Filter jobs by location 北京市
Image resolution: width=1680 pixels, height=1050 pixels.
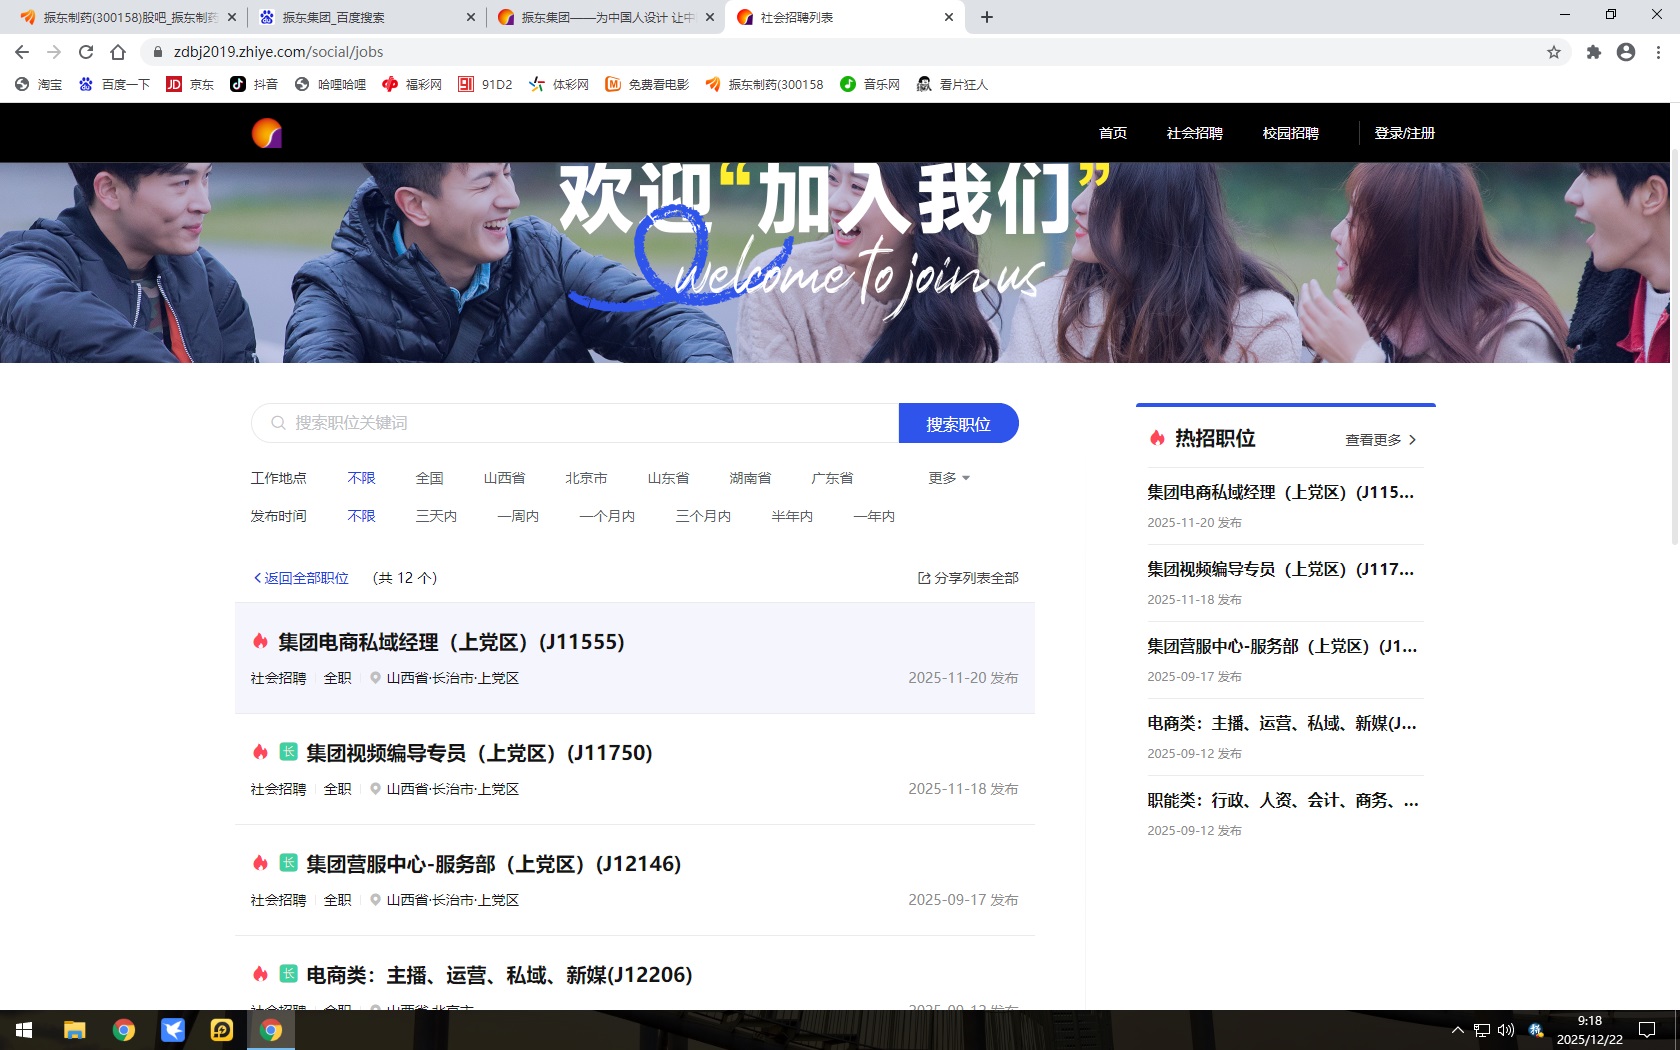586,478
